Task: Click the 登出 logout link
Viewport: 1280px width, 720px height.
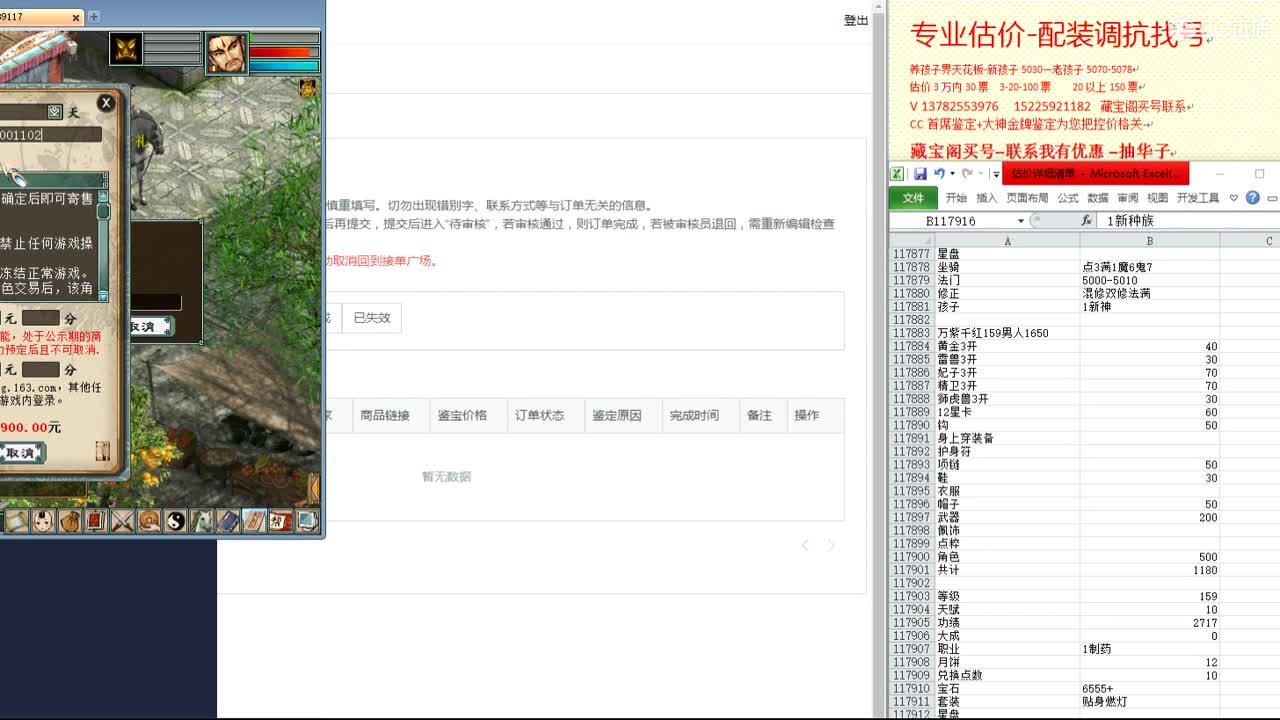Action: click(x=856, y=20)
